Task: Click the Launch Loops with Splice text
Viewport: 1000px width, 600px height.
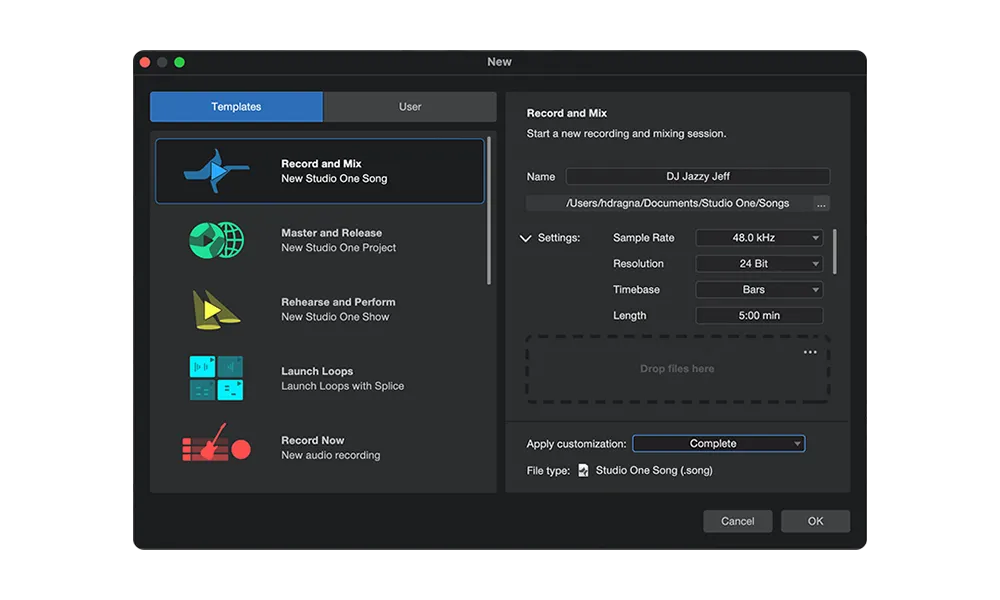Action: coord(342,386)
